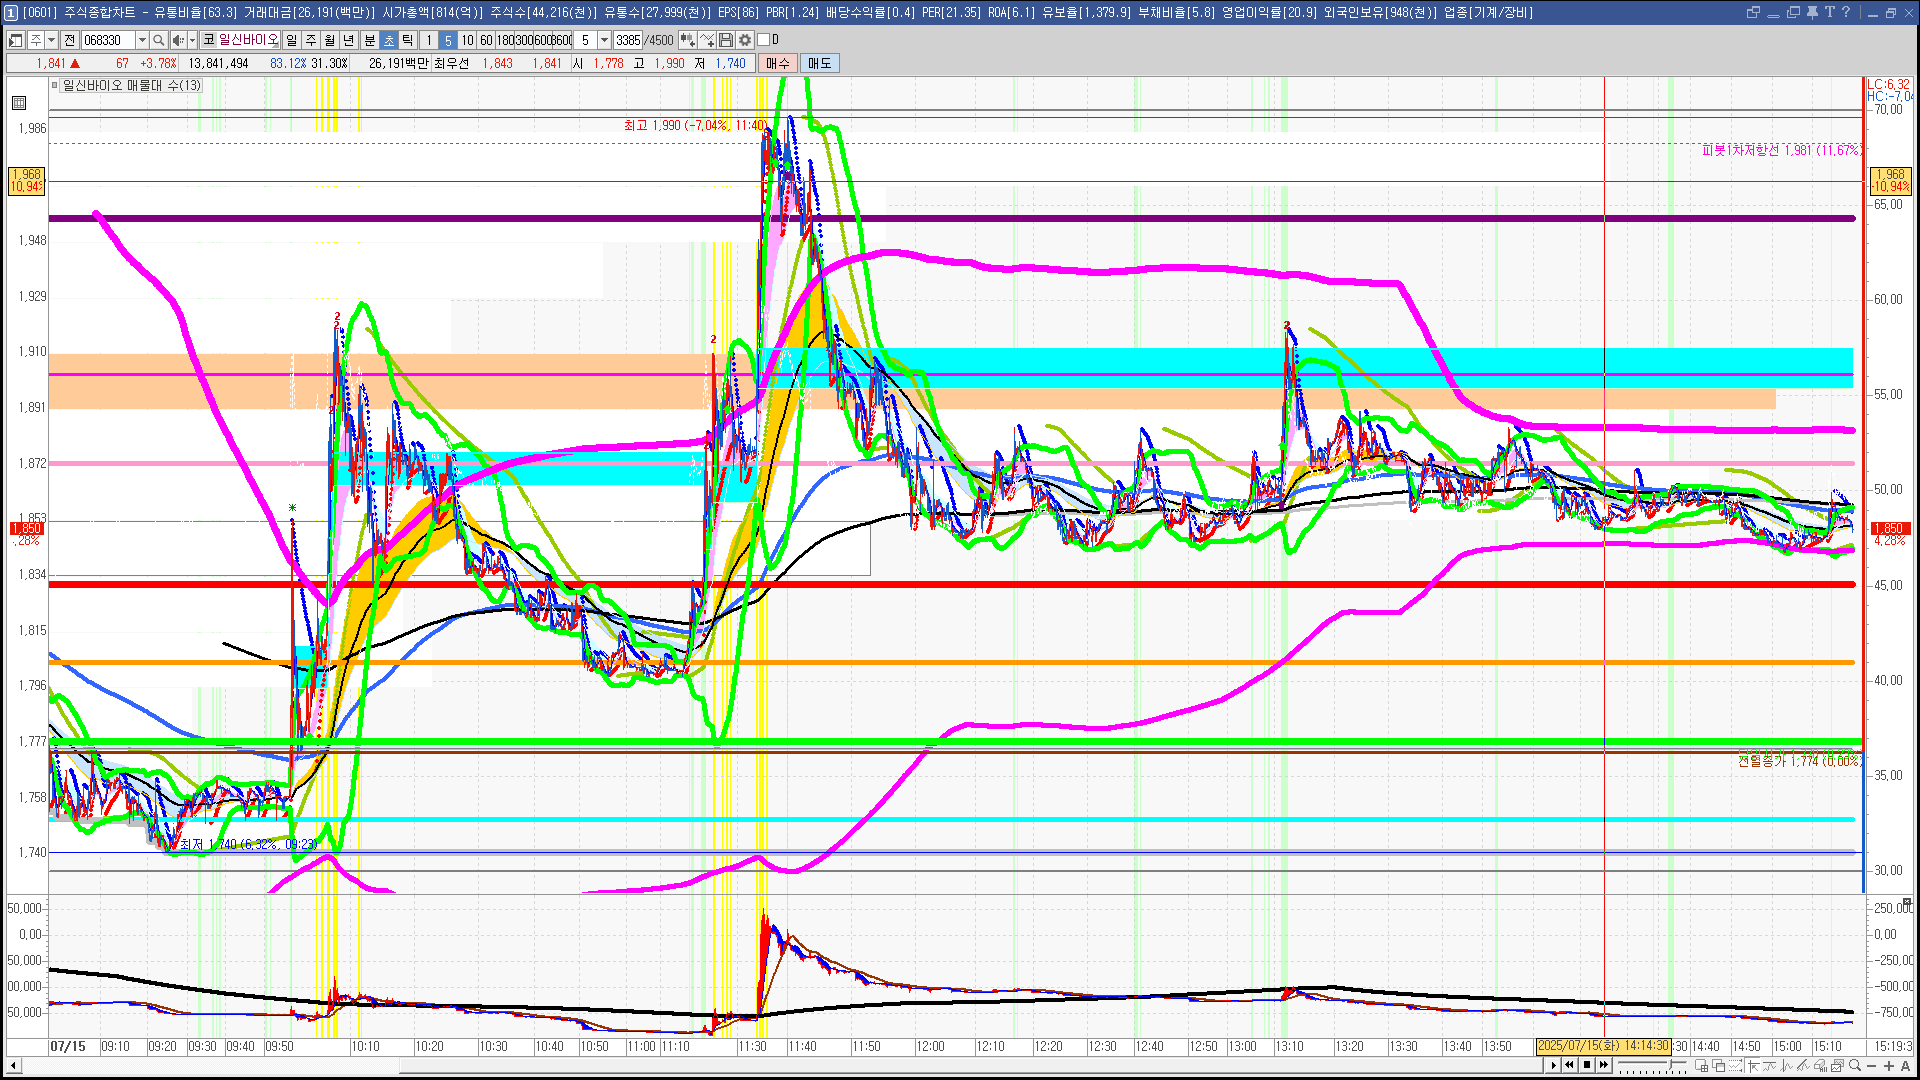Select the 10 interval tab
Image resolution: width=1920 pixels, height=1080 pixels.
467,40
